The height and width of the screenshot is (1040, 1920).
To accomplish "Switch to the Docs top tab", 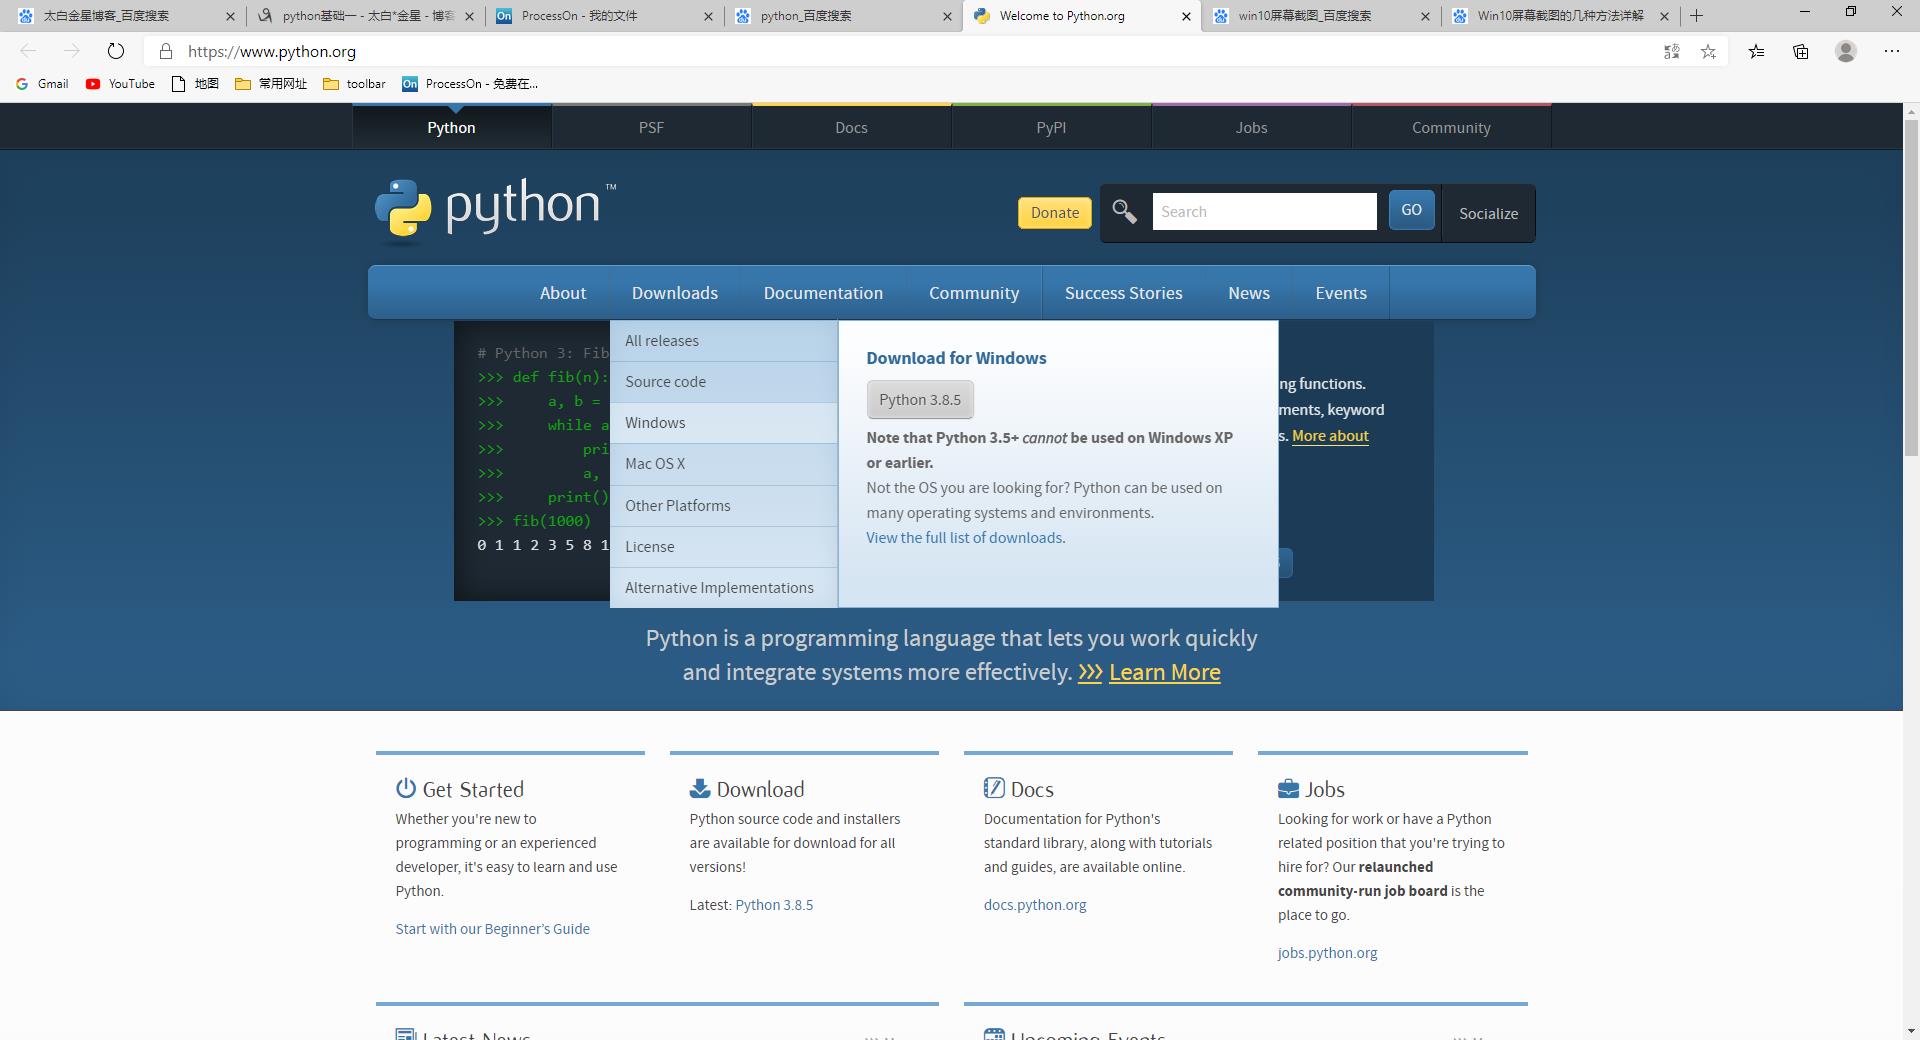I will coord(851,127).
